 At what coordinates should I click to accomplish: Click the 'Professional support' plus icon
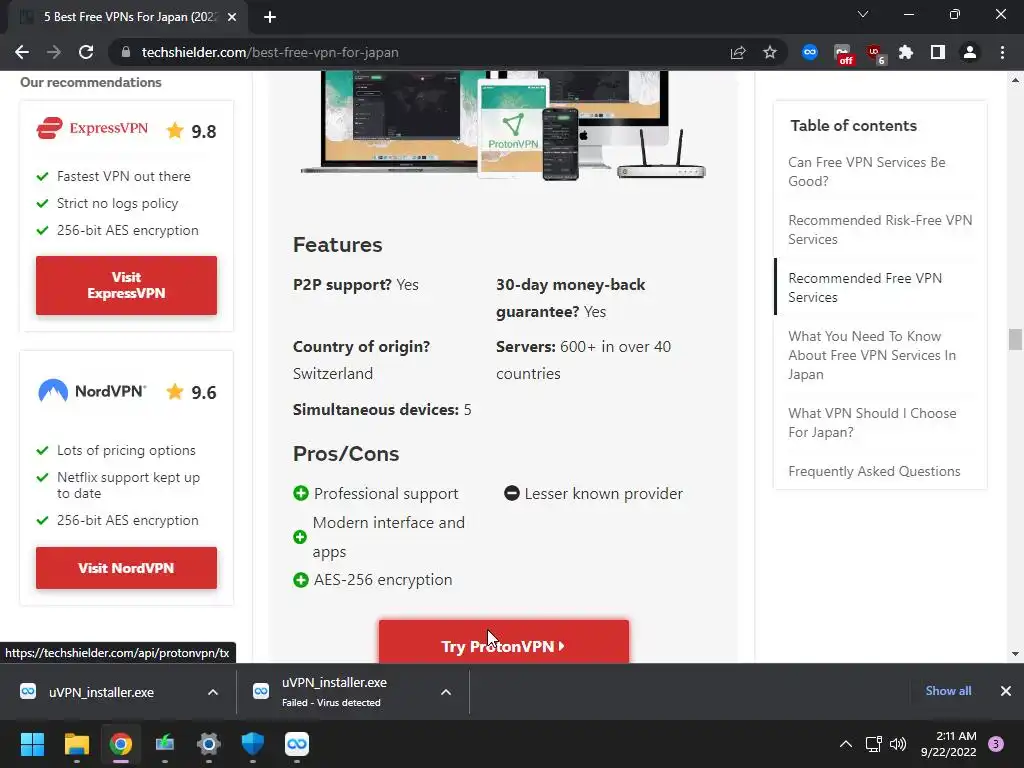coord(300,493)
